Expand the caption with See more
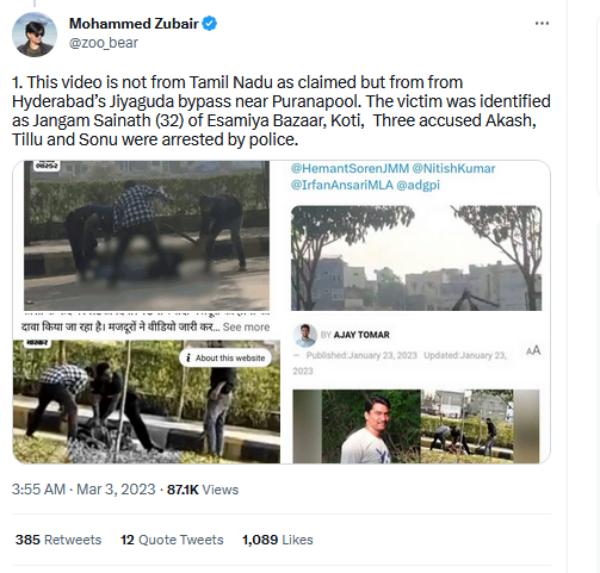The width and height of the screenshot is (600, 573). click(x=246, y=327)
